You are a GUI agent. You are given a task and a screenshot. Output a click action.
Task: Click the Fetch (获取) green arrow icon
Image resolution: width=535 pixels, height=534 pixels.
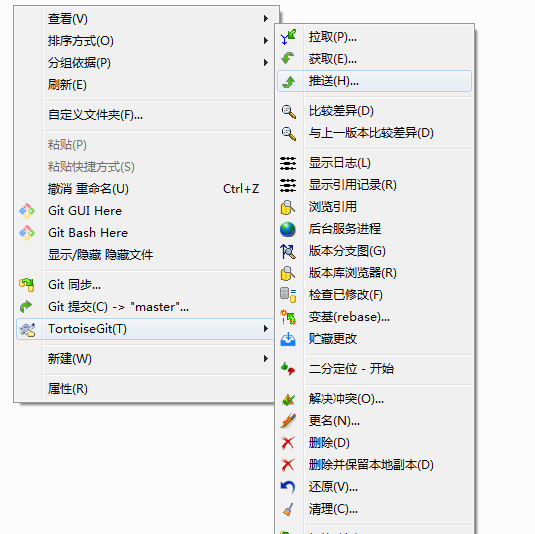[x=288, y=59]
